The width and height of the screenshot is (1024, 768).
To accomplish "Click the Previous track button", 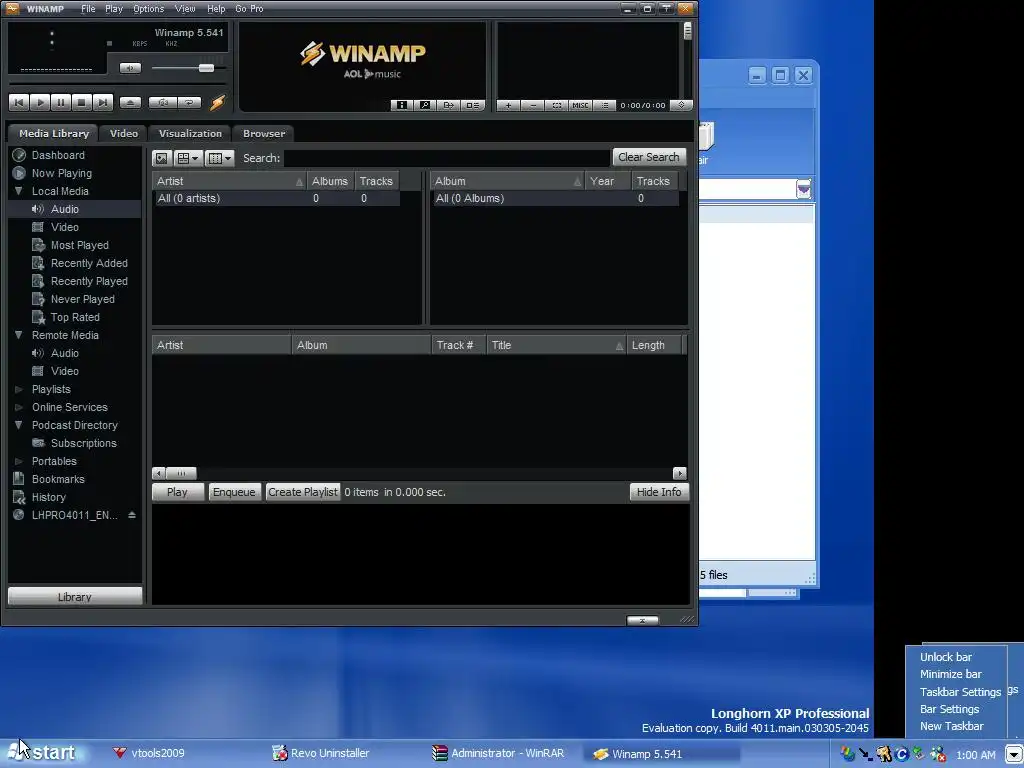I will (19, 103).
